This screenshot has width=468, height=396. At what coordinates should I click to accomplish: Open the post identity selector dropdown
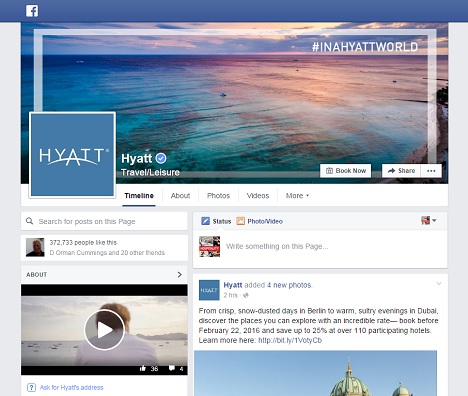point(429,220)
